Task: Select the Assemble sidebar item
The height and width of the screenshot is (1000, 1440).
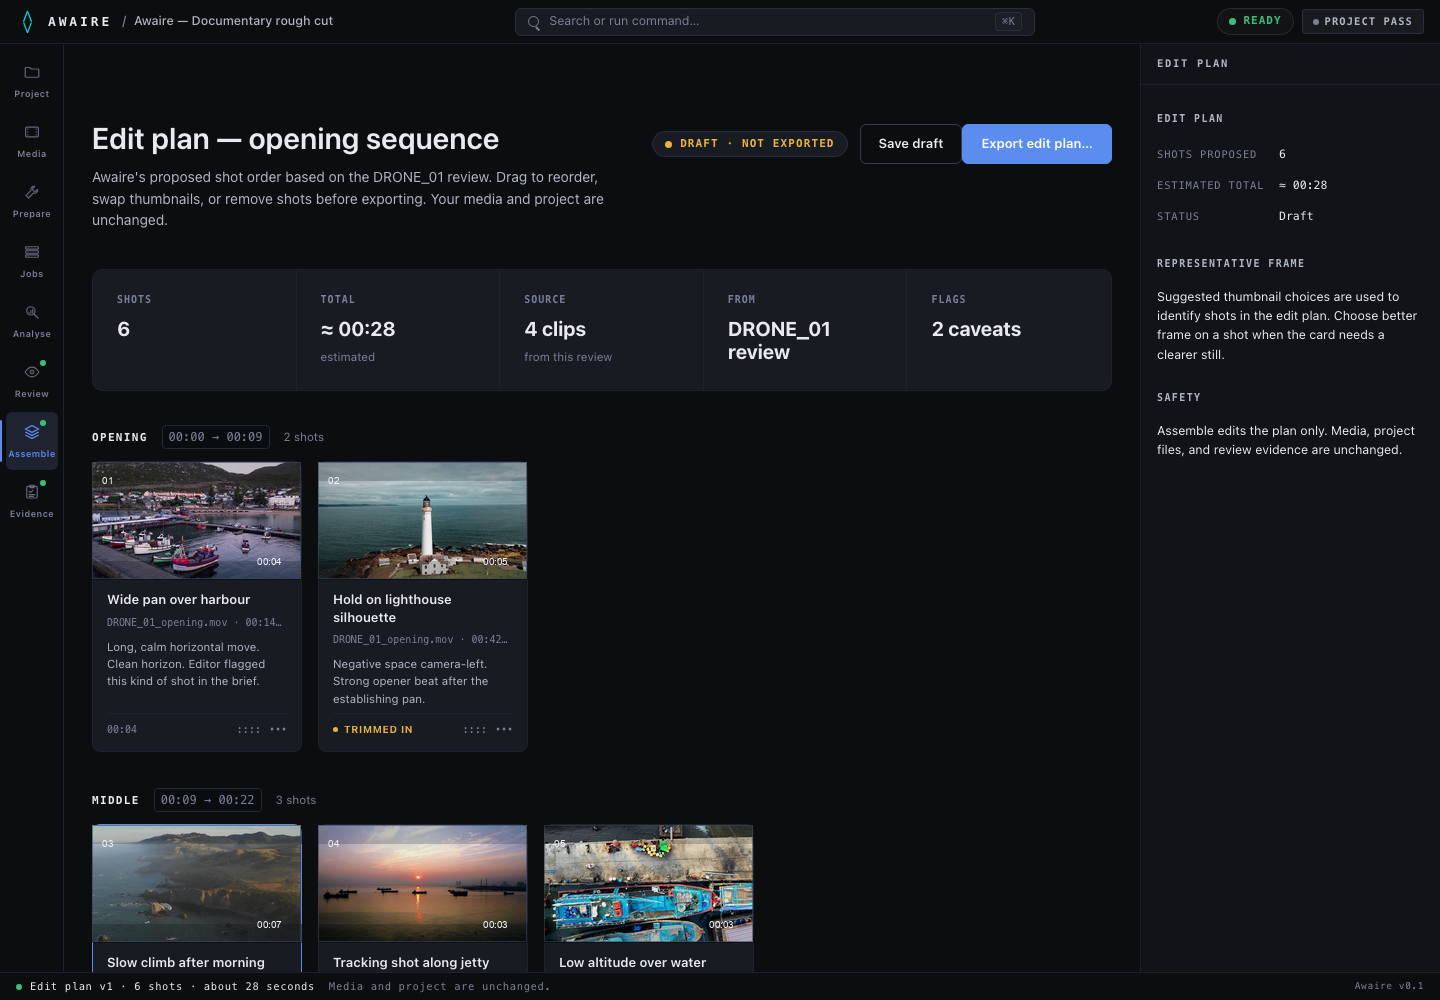Action: (32, 441)
